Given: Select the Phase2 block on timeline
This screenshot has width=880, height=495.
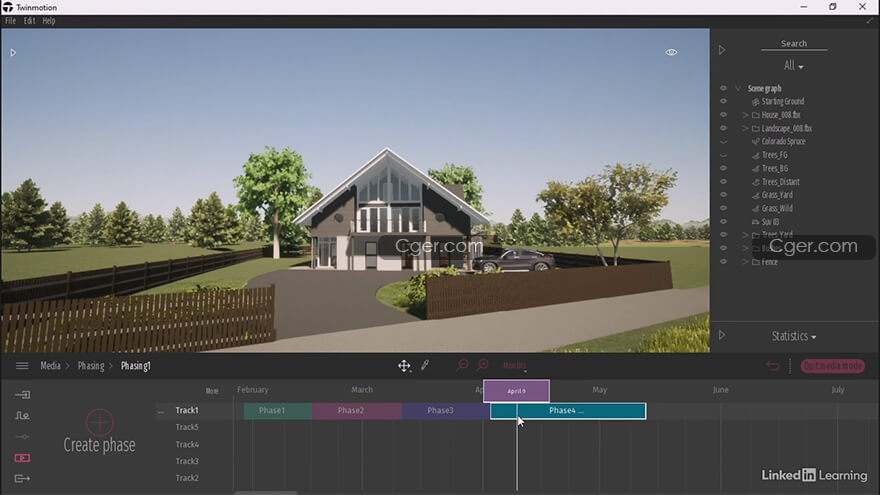Looking at the screenshot, I should tap(357, 411).
